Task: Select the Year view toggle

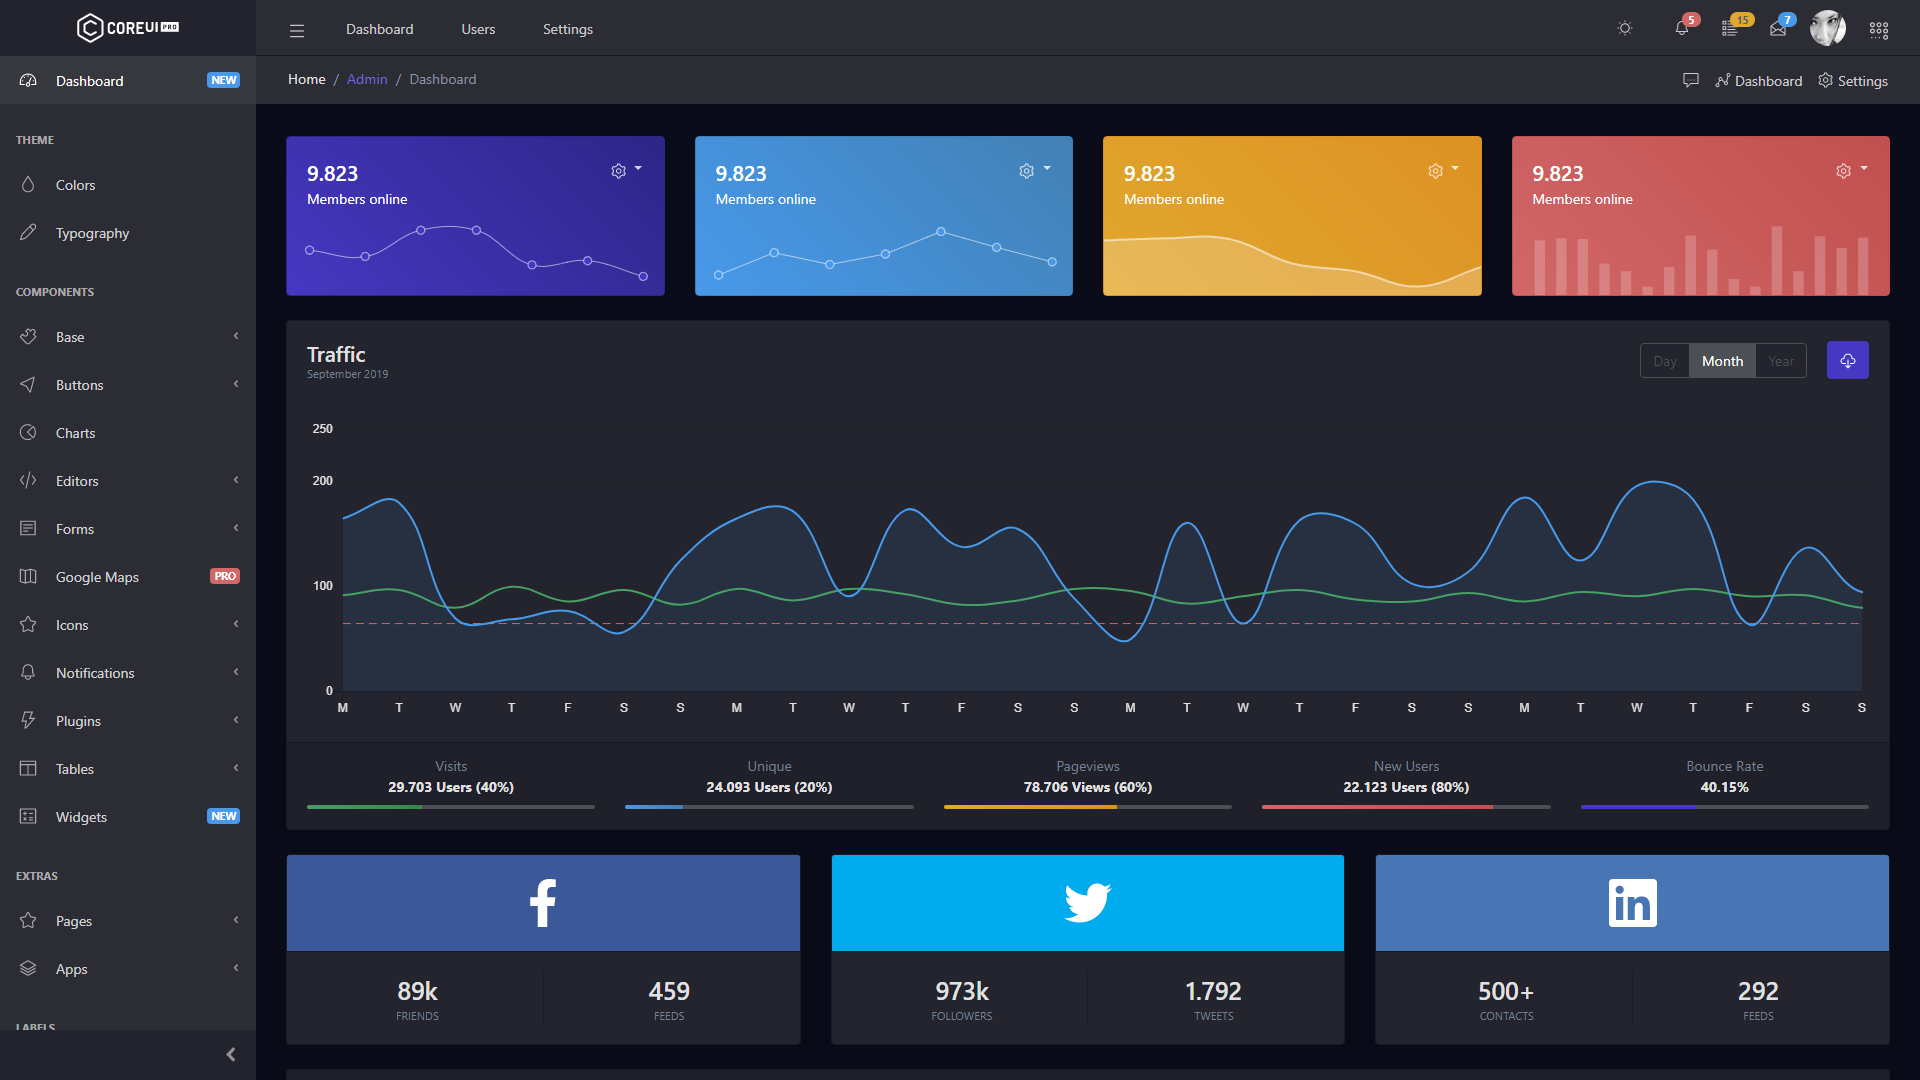Action: pos(1780,360)
